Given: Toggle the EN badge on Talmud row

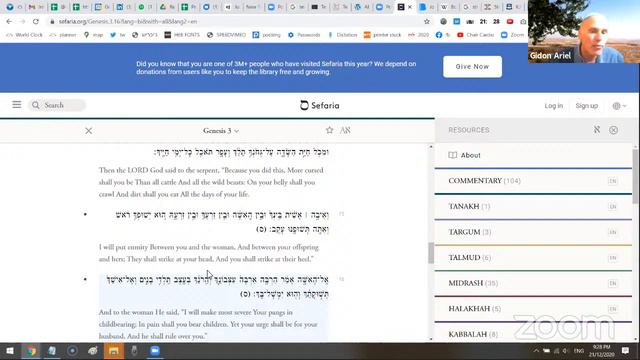Looking at the screenshot, I should coord(612,258).
